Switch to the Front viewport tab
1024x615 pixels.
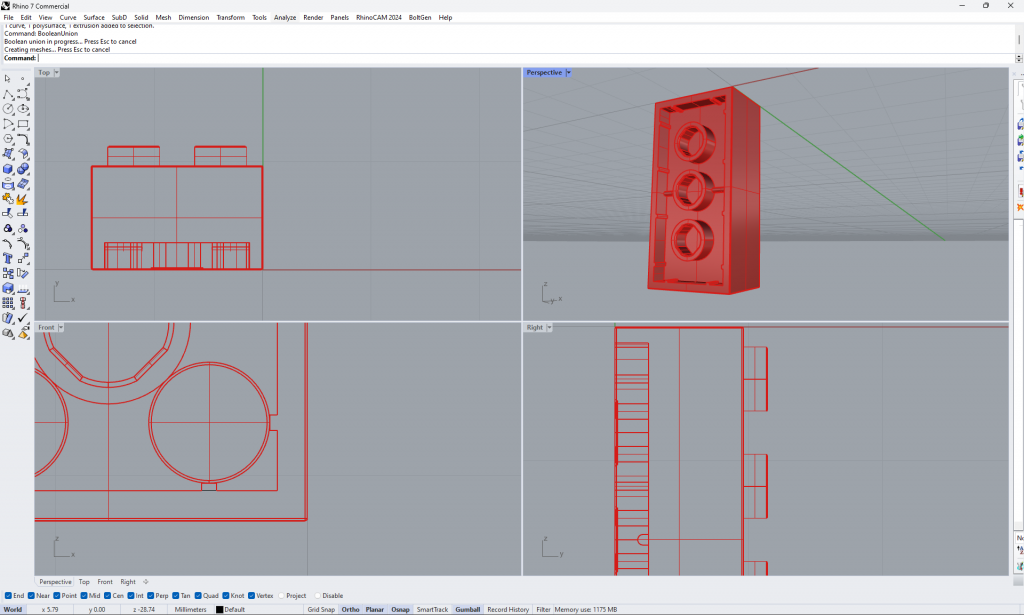(x=105, y=582)
